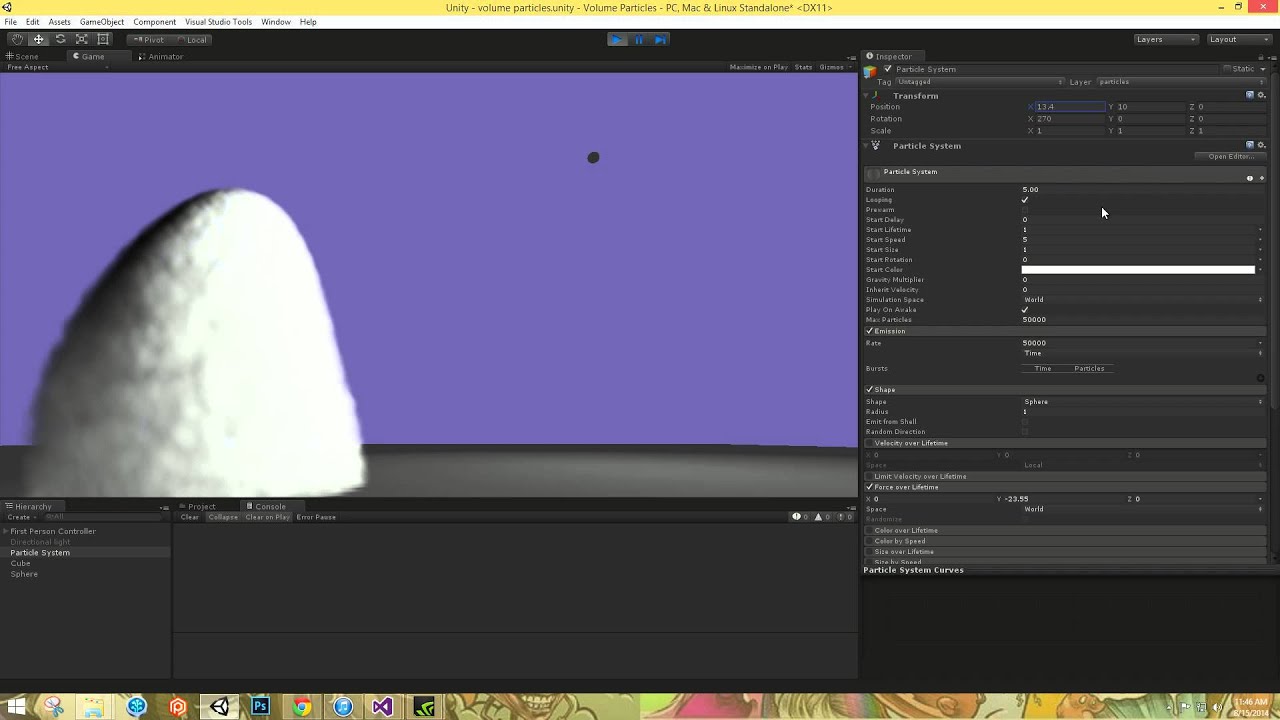Screen dimensions: 1280x720
Task: Click the Play button
Action: pyautogui.click(x=617, y=39)
